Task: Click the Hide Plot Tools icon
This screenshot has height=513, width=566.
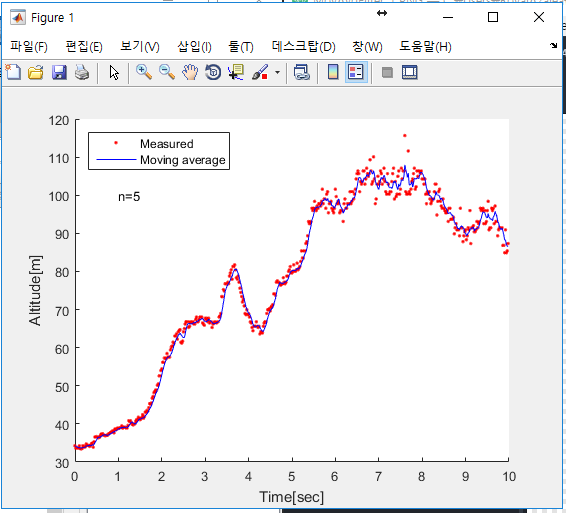Action: [387, 72]
